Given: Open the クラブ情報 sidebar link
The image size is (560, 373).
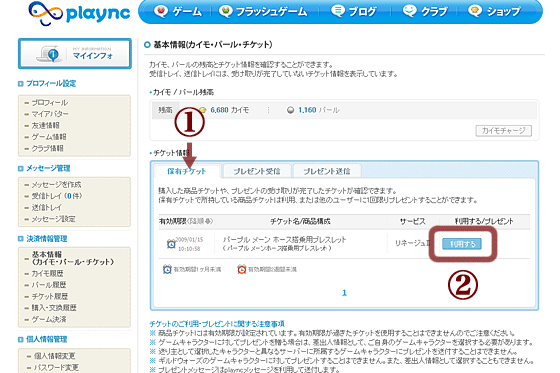Looking at the screenshot, I should pyautogui.click(x=48, y=149).
